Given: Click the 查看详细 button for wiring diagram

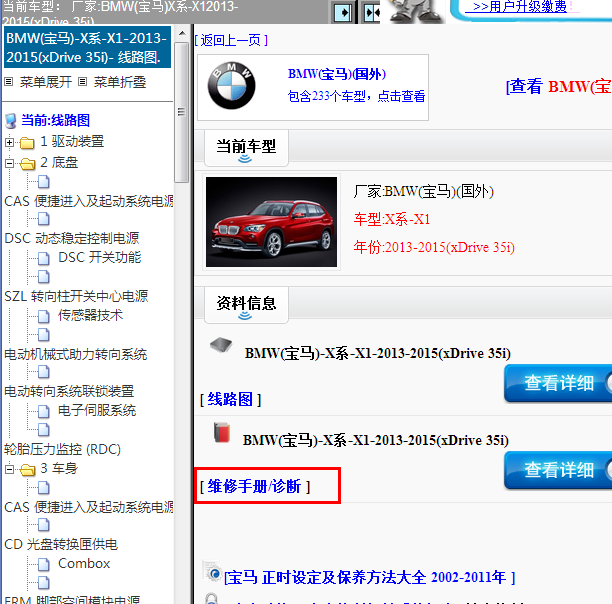Looking at the screenshot, I should [x=558, y=383].
